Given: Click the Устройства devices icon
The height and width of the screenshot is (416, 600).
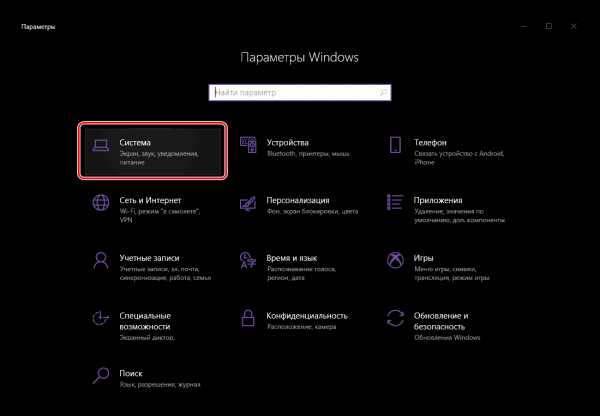Looking at the screenshot, I should click(x=248, y=145).
